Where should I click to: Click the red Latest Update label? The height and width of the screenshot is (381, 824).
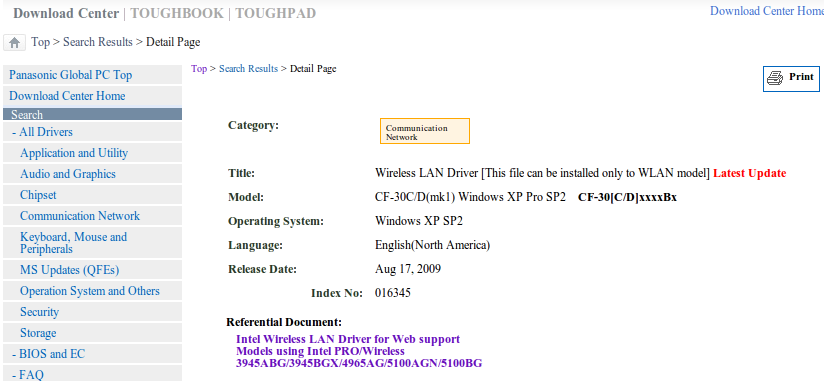pyautogui.click(x=749, y=173)
